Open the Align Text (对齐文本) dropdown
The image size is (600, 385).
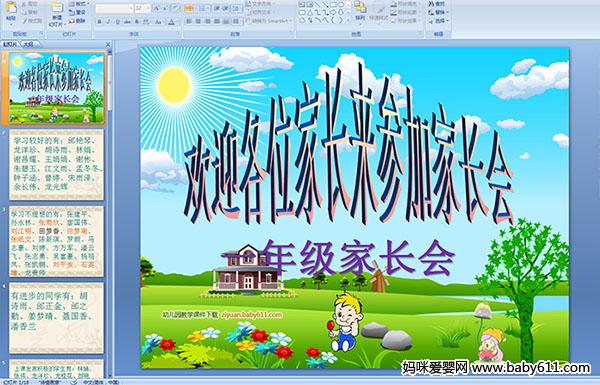[x=262, y=12]
